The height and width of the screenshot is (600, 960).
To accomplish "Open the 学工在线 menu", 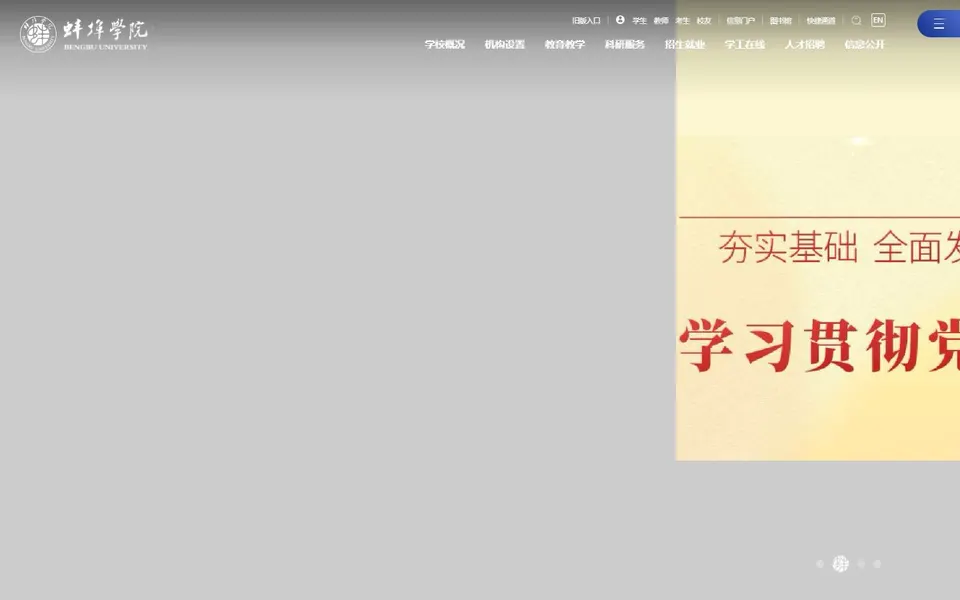I will [744, 44].
